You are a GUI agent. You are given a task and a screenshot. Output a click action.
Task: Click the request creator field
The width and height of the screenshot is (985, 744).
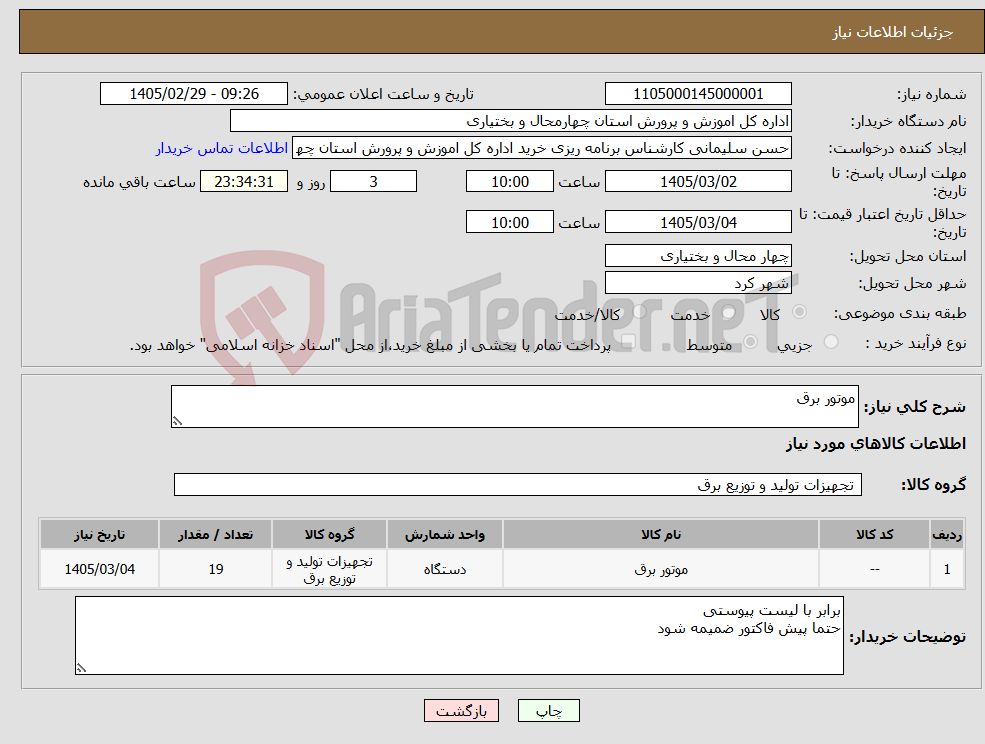[x=541, y=148]
